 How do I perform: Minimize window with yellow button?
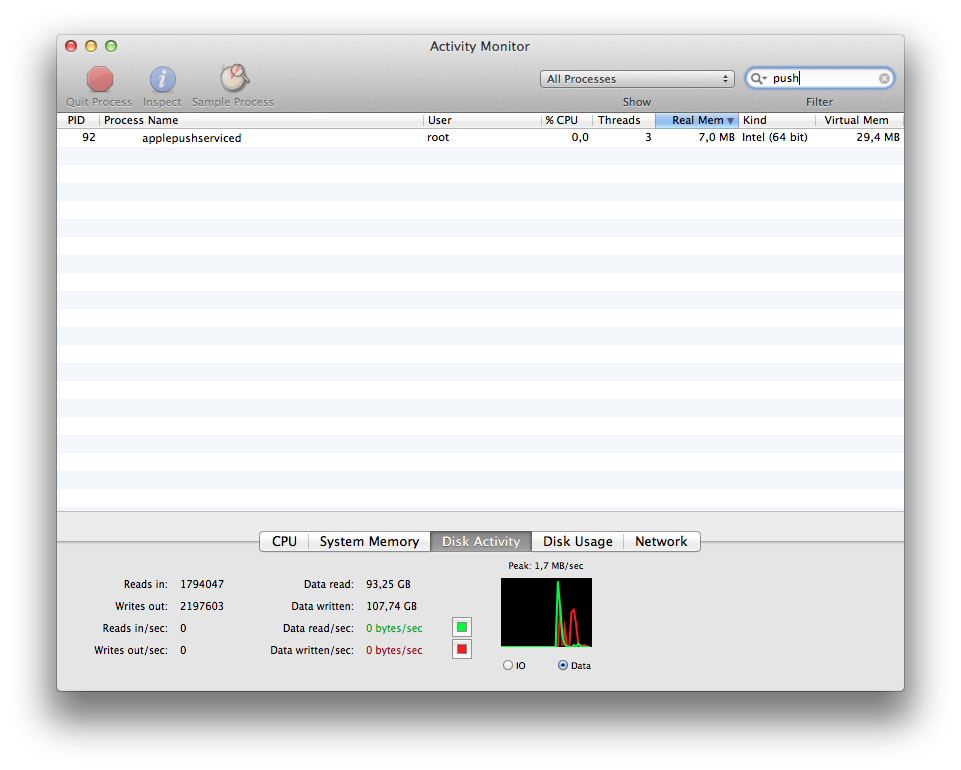pos(91,46)
